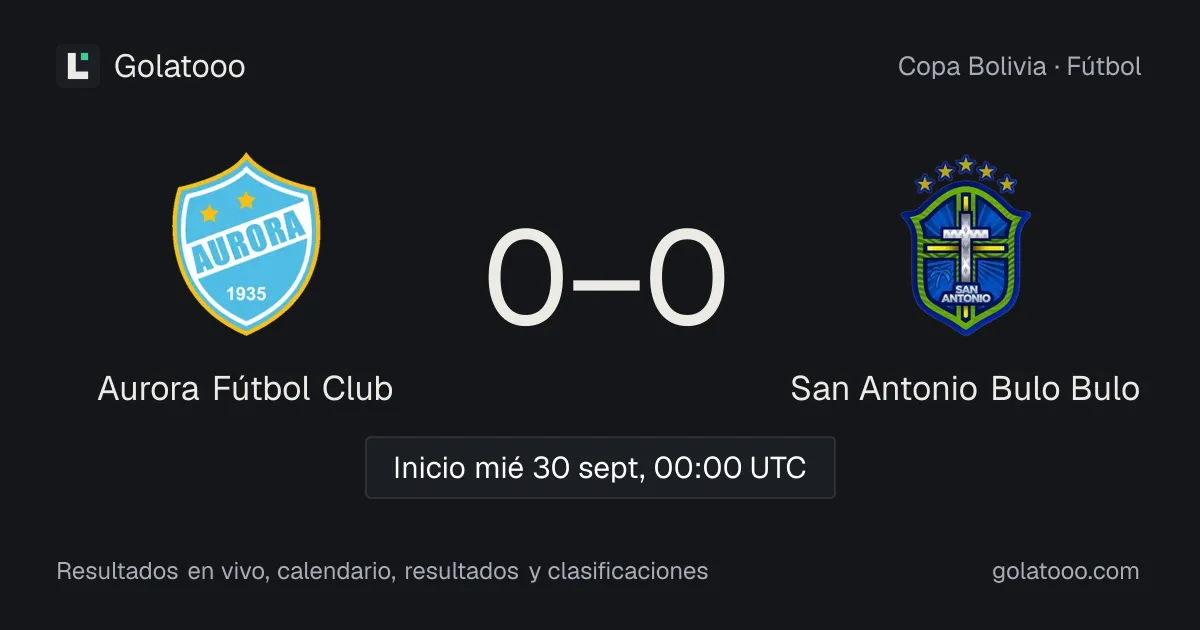Click the dash between the scores
The width and height of the screenshot is (1200, 630).
tap(607, 282)
